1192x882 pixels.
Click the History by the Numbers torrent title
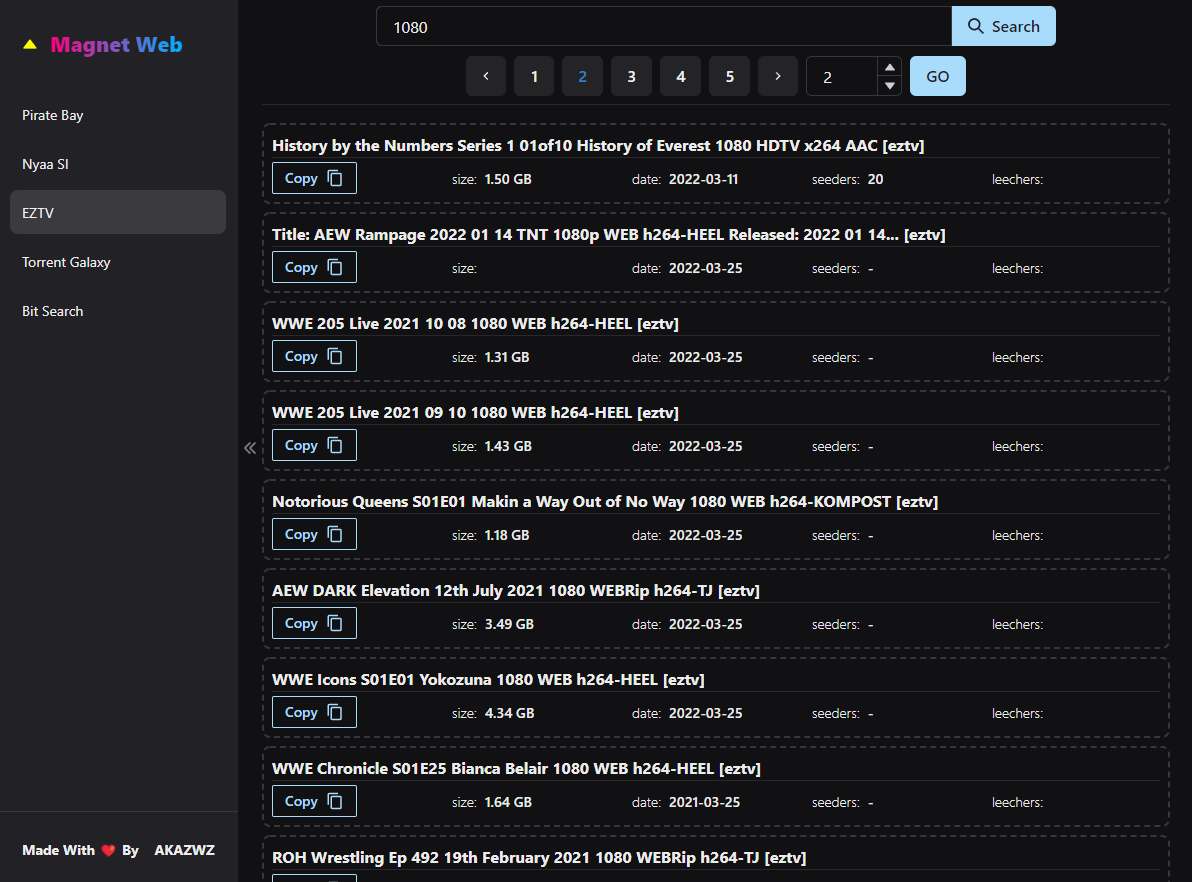point(598,145)
